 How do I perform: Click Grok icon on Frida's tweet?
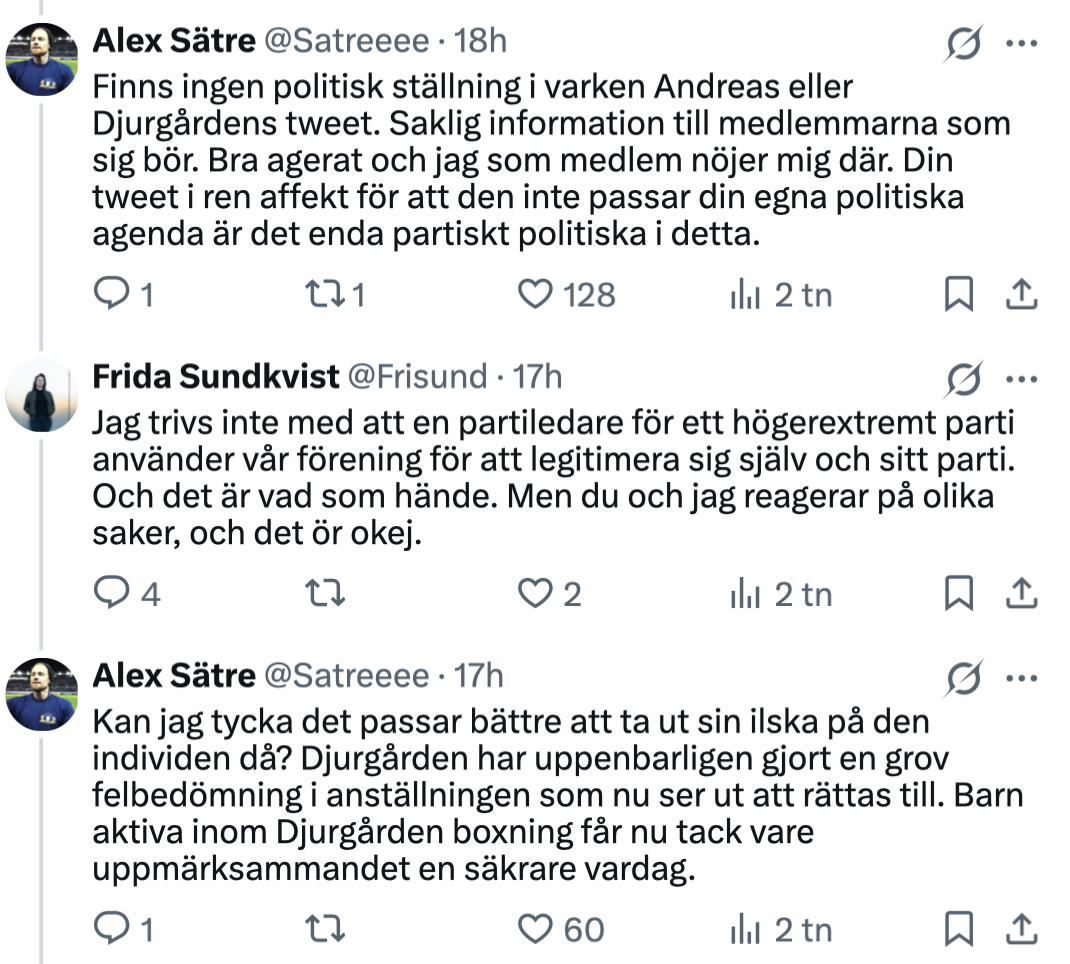(964, 379)
